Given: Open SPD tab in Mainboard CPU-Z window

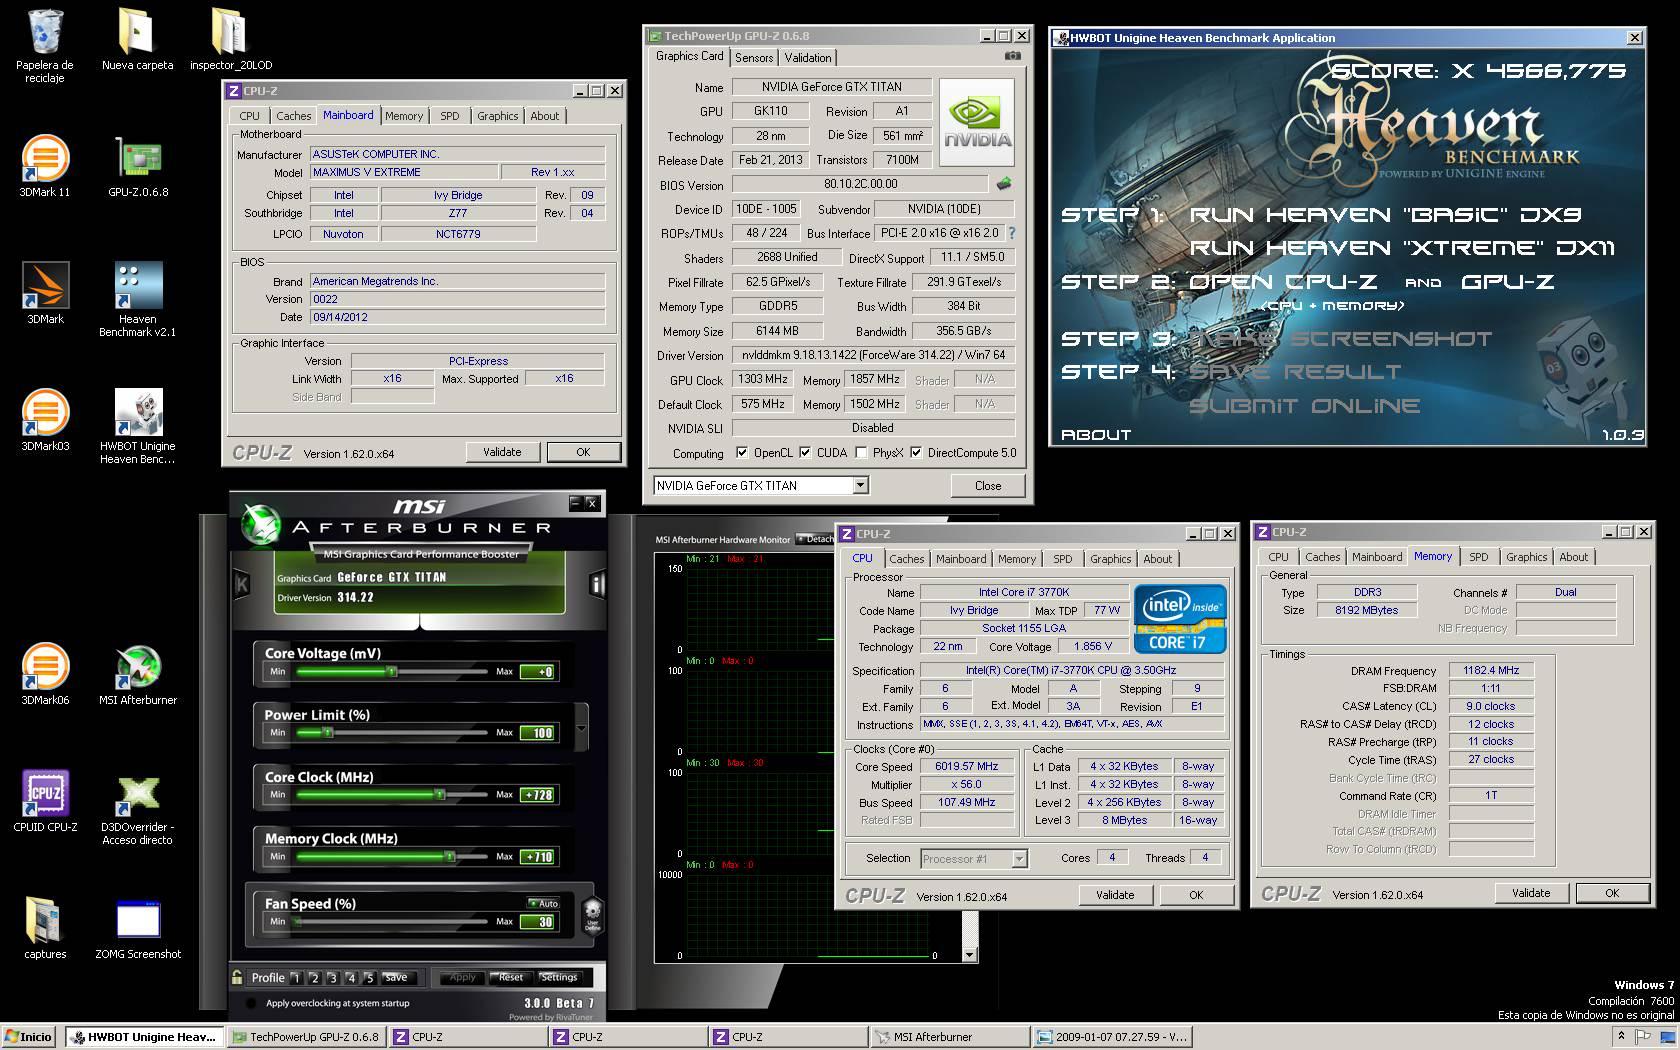Looking at the screenshot, I should point(450,116).
